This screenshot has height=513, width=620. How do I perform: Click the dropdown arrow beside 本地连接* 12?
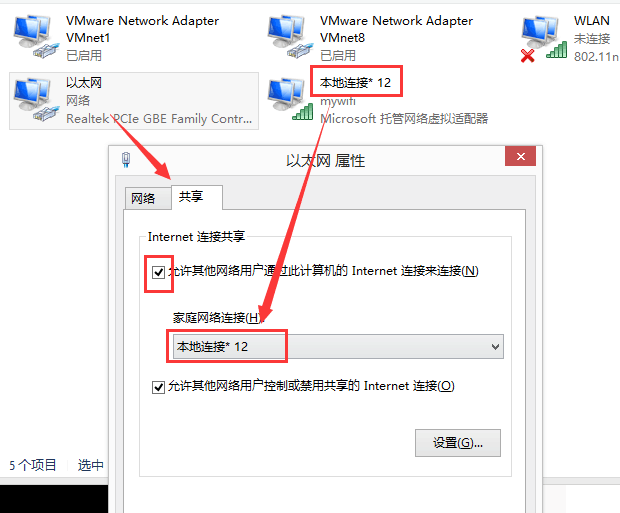click(495, 347)
